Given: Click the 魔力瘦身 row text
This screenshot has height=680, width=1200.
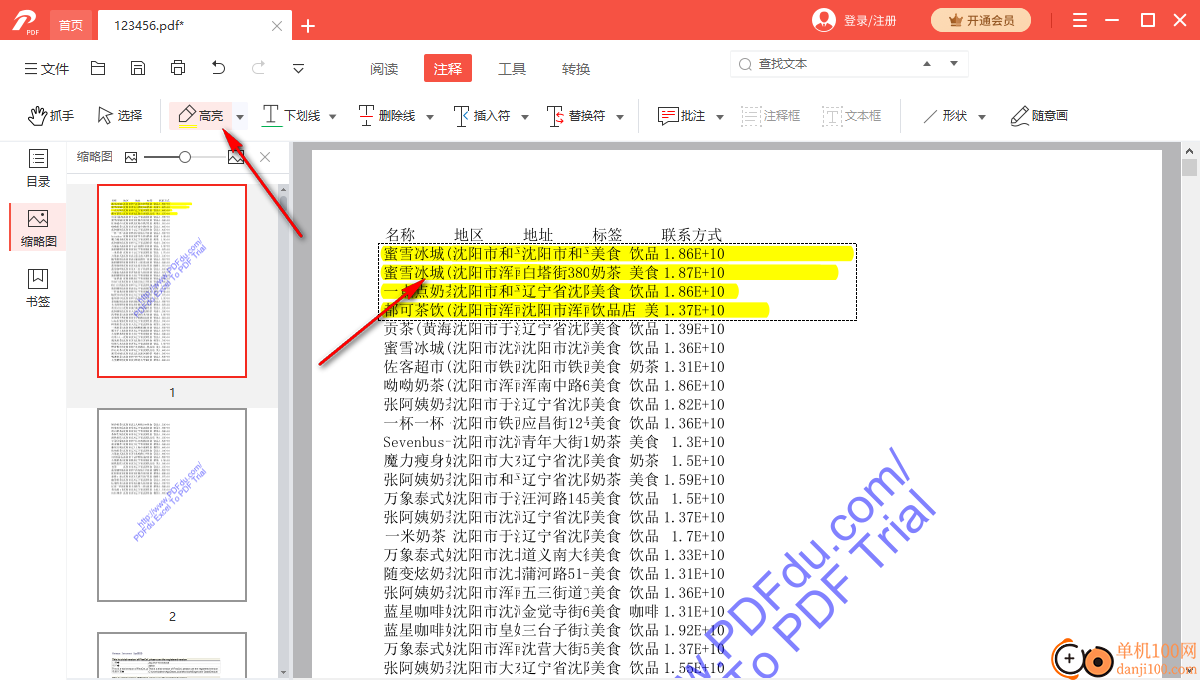Looking at the screenshot, I should click(x=554, y=461).
